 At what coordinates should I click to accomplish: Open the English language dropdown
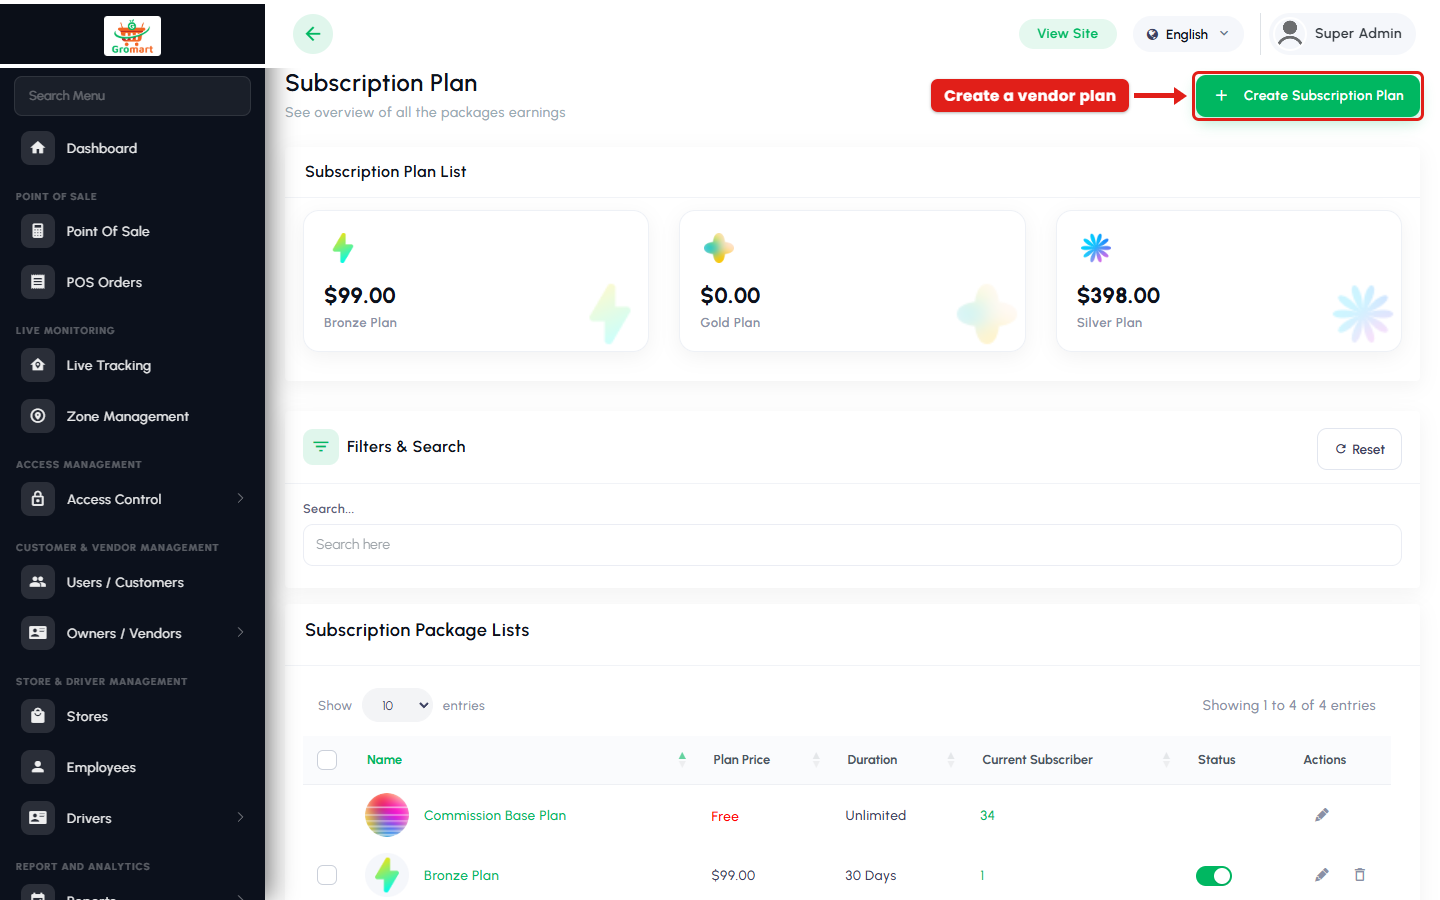click(1188, 34)
